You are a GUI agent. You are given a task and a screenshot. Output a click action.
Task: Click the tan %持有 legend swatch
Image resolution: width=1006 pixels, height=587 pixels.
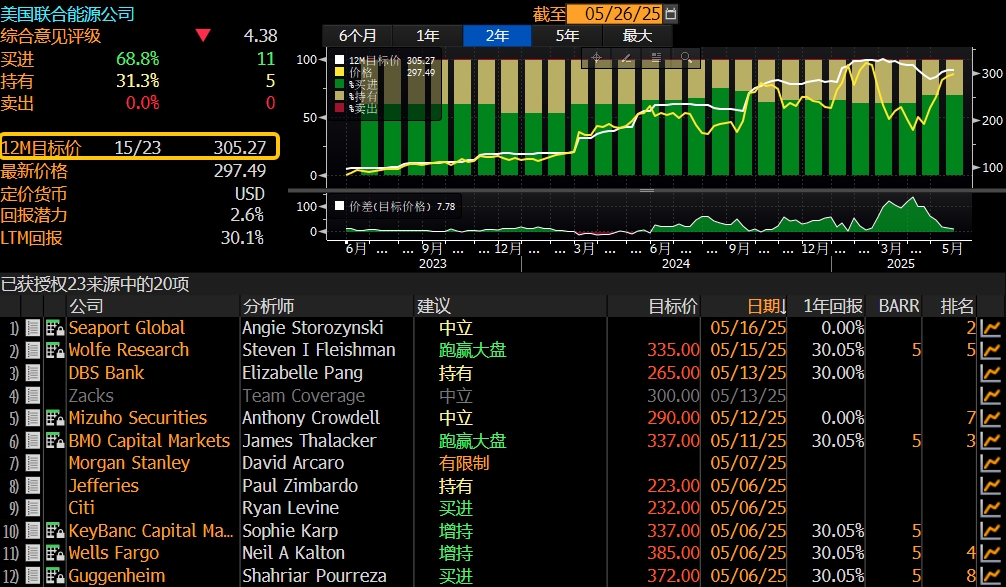coord(339,96)
